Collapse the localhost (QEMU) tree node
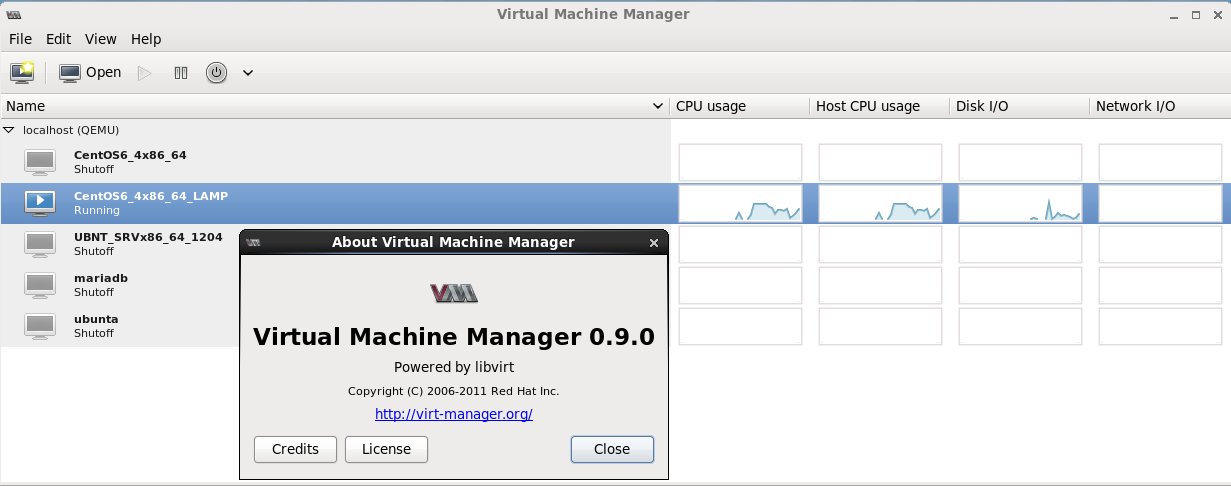1231x486 pixels. point(9,130)
